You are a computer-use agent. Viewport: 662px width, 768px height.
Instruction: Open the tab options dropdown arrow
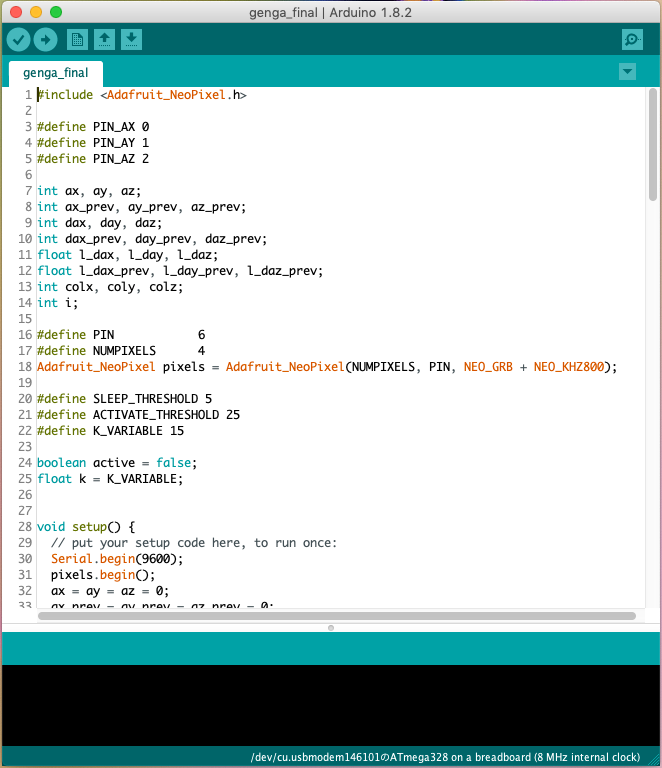coord(627,72)
